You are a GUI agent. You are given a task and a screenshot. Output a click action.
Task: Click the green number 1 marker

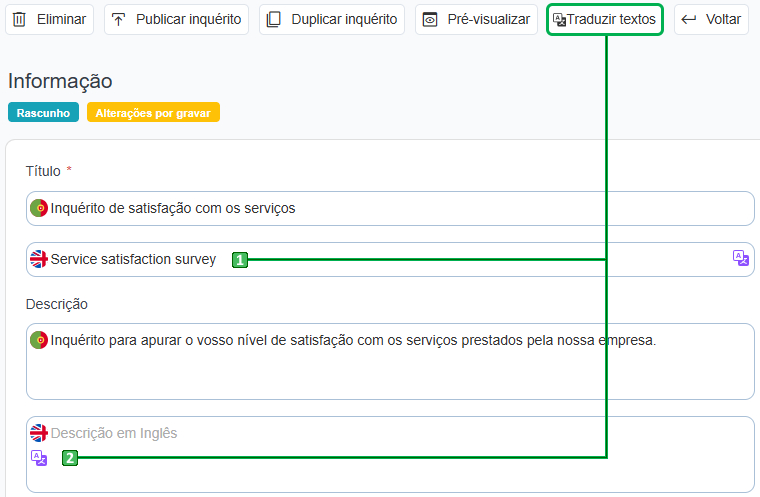(x=240, y=259)
